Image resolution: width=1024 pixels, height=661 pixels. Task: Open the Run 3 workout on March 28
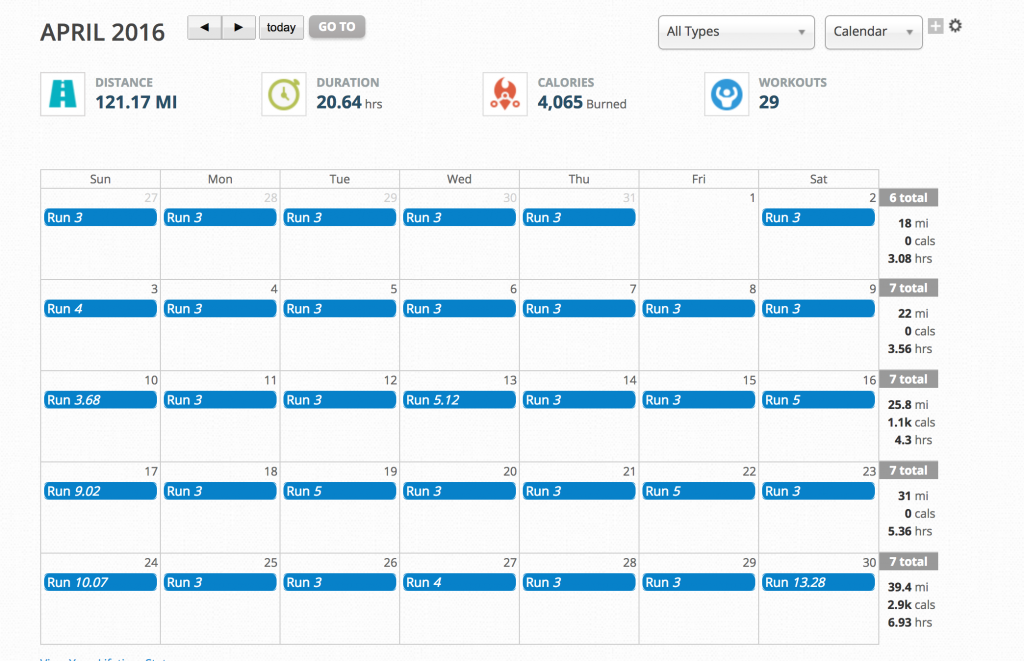pyautogui.click(x=220, y=218)
